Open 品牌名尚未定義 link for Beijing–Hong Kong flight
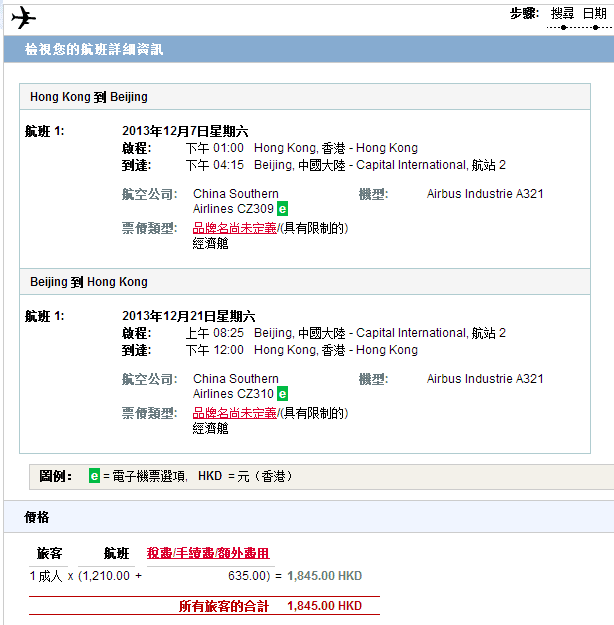This screenshot has width=614, height=625. point(234,413)
